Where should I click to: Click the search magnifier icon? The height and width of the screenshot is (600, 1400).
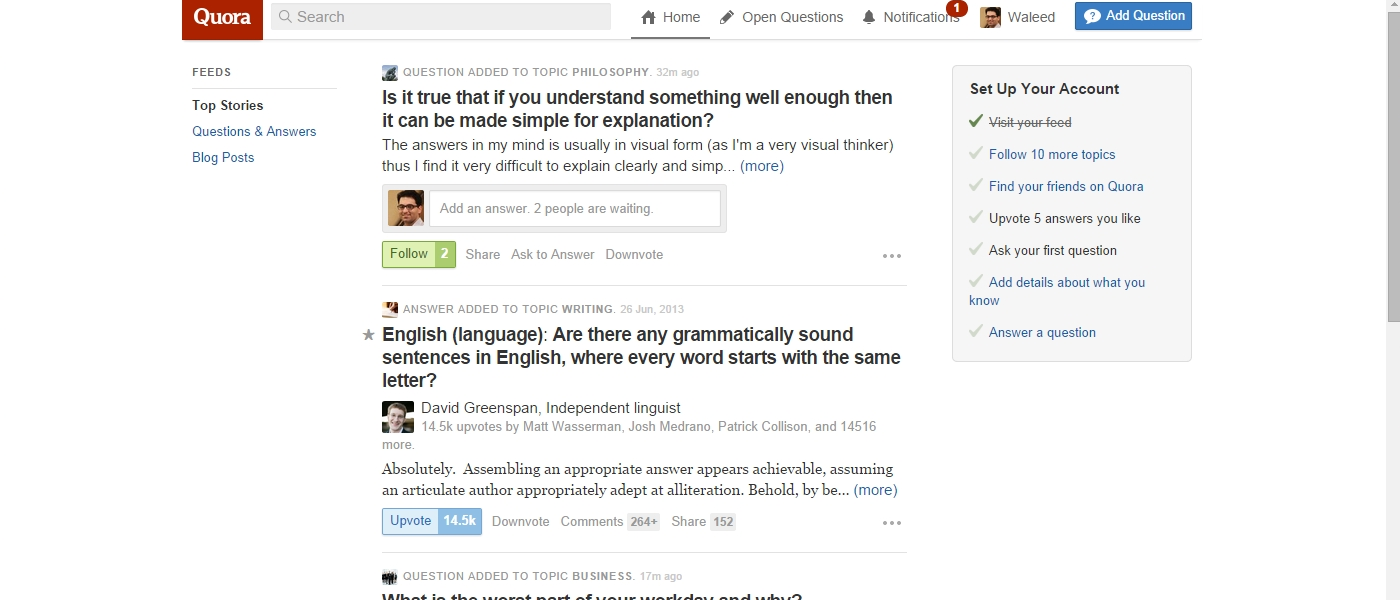[x=285, y=17]
